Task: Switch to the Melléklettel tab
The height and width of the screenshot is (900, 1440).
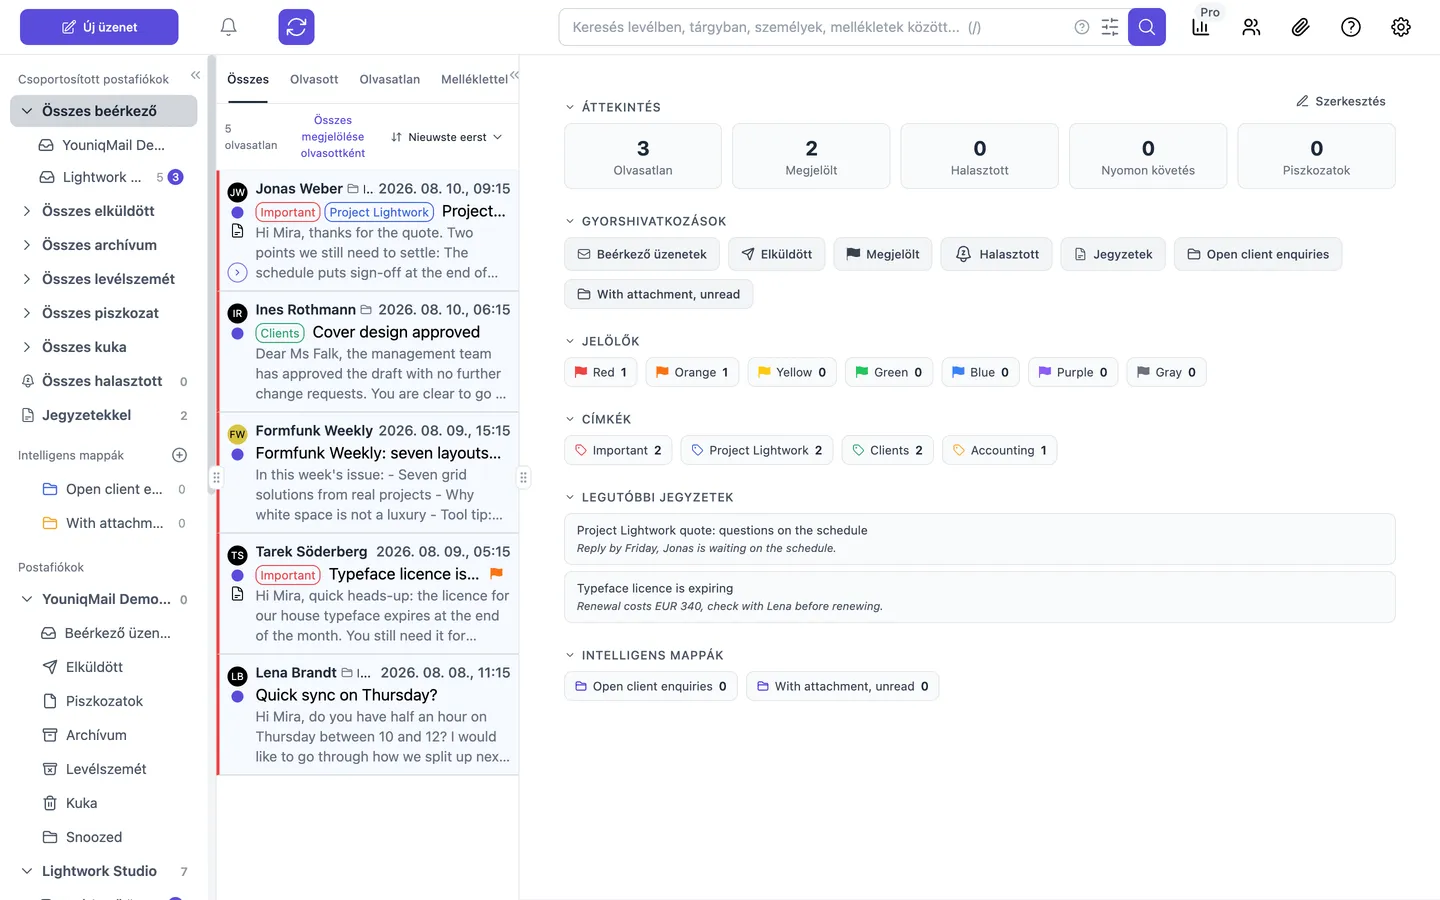Action: [474, 79]
